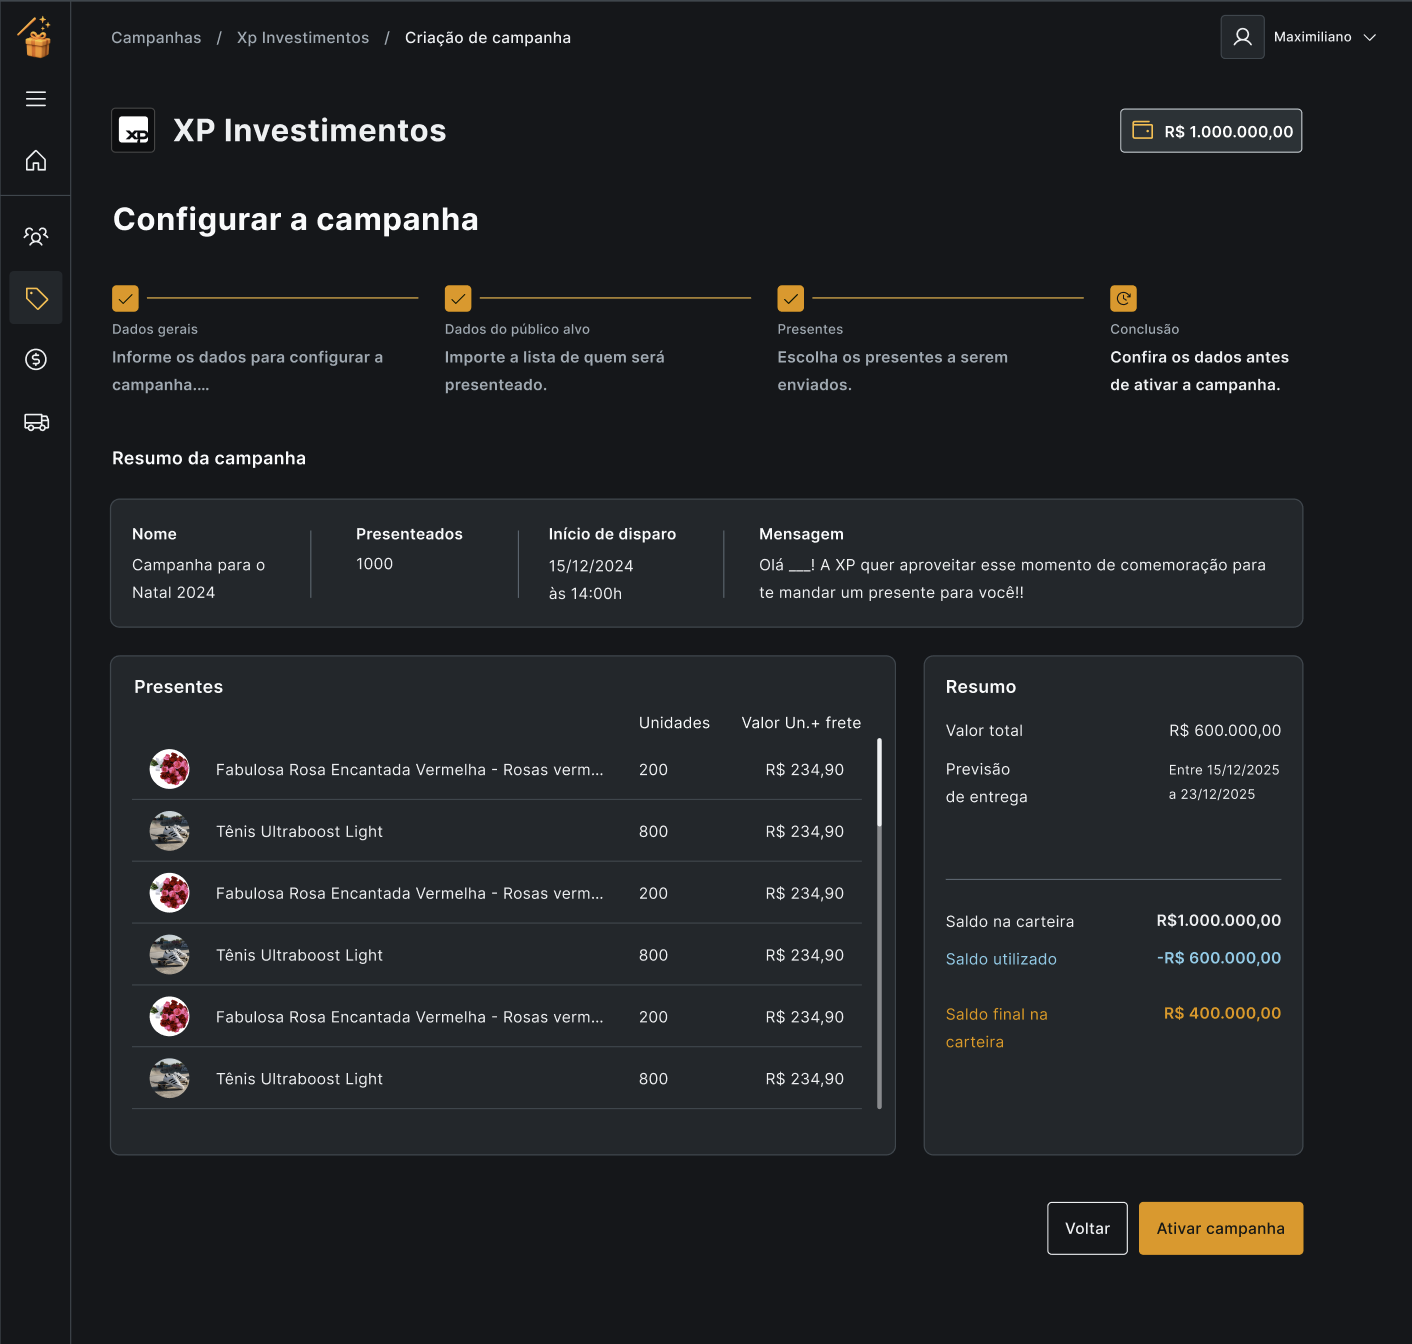Viewport: 1412px width, 1344px height.
Task: Click the 'Campanha para o Natal 2024' name value
Action: pos(199,579)
